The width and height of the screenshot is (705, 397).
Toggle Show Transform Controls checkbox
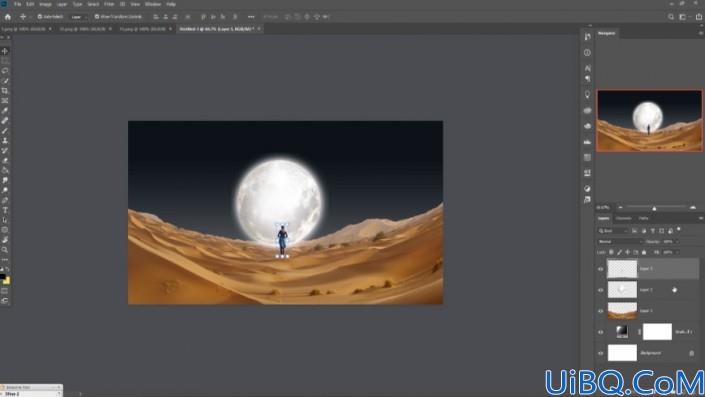97,17
